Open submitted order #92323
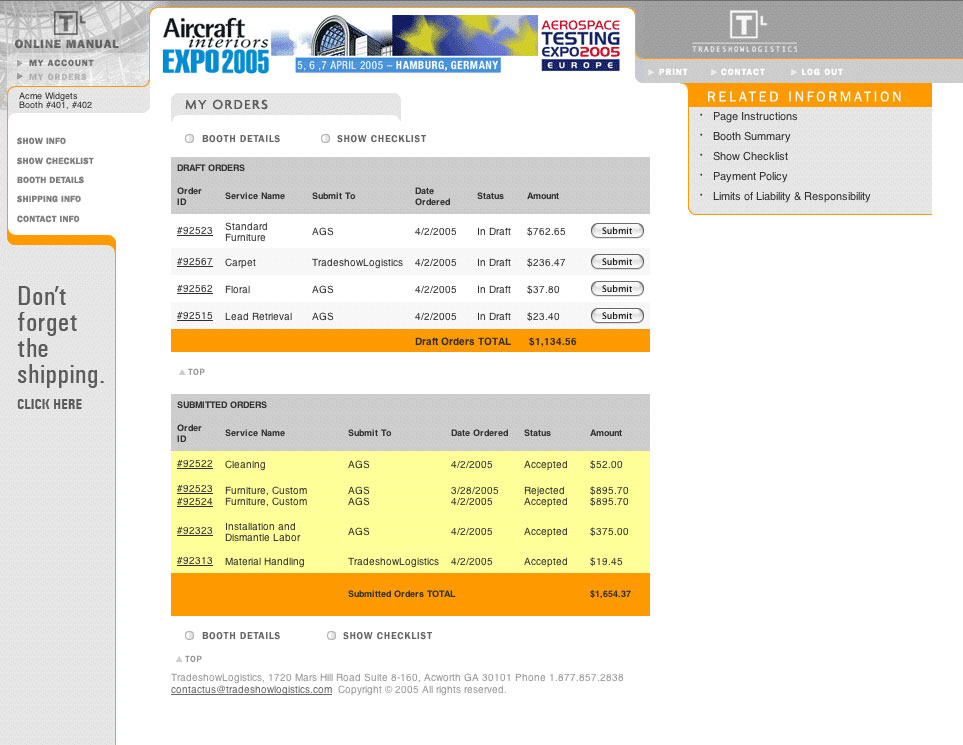 [x=195, y=531]
